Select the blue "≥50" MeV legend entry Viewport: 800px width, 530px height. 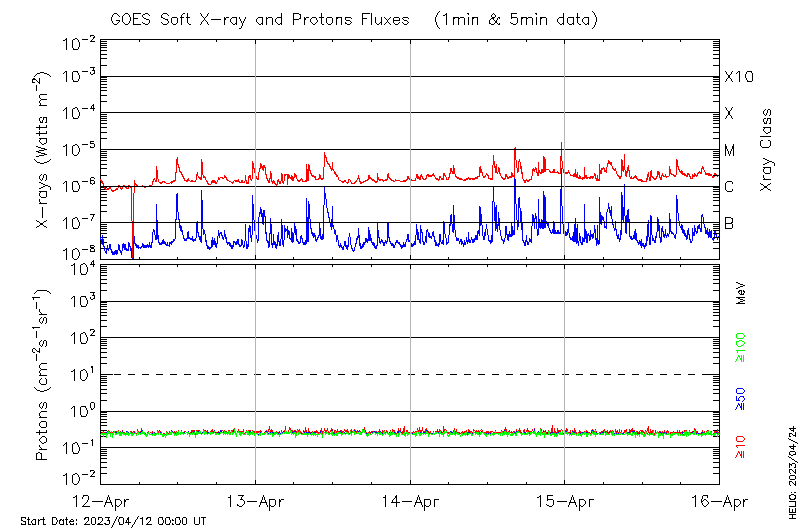point(741,398)
